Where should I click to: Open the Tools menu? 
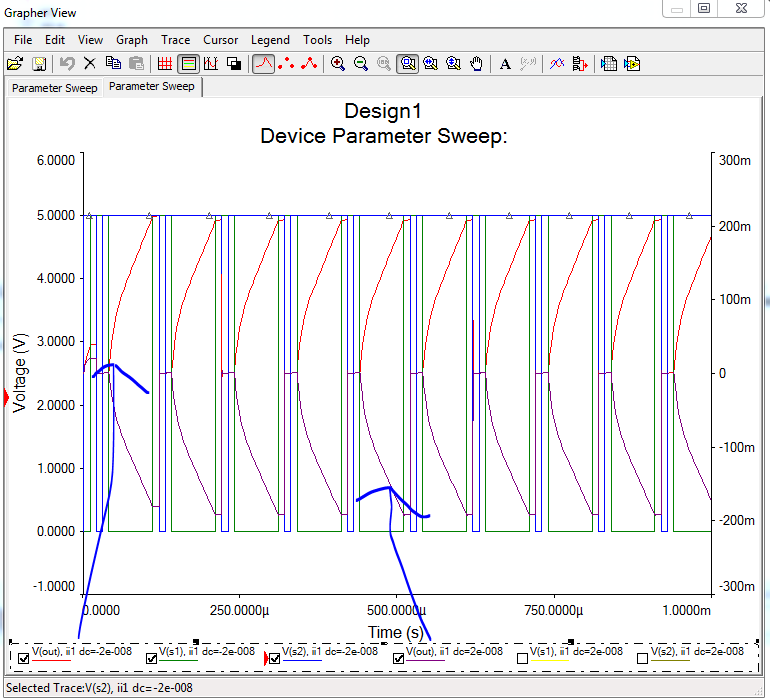pos(317,40)
